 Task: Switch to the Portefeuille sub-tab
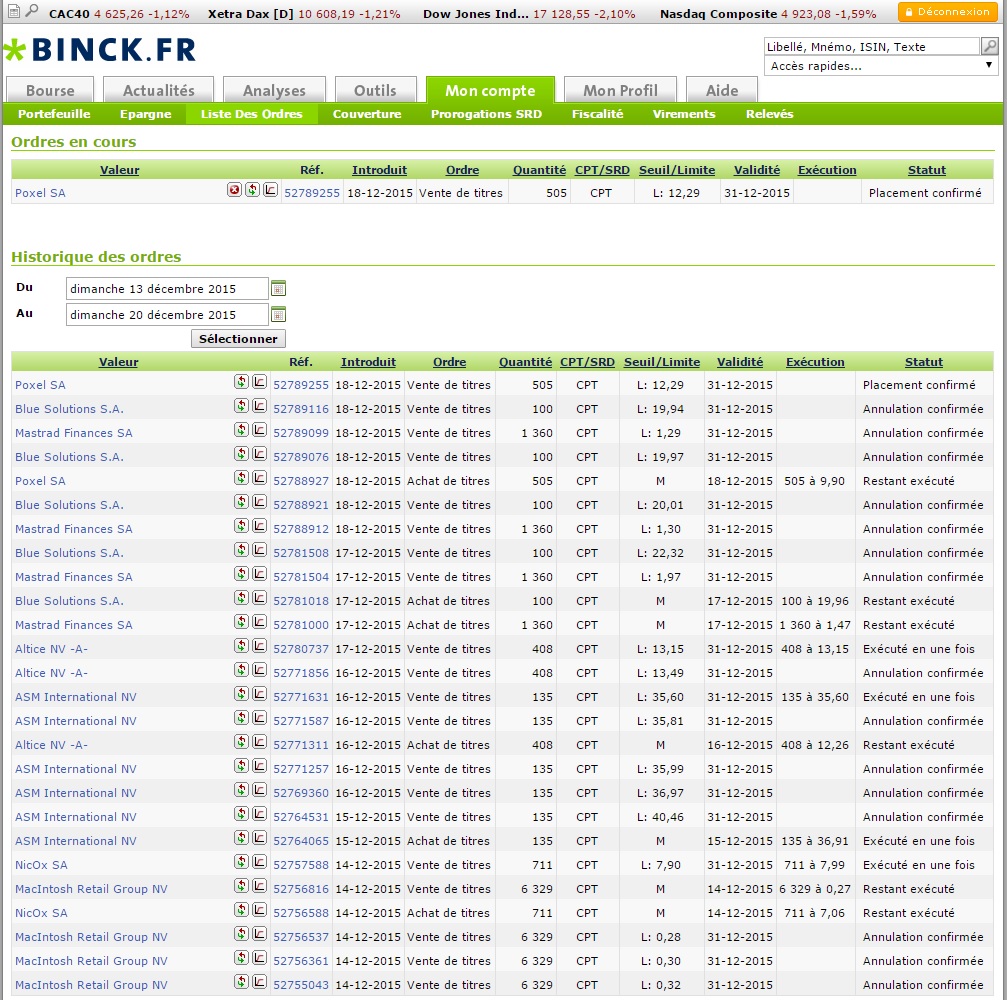click(54, 114)
